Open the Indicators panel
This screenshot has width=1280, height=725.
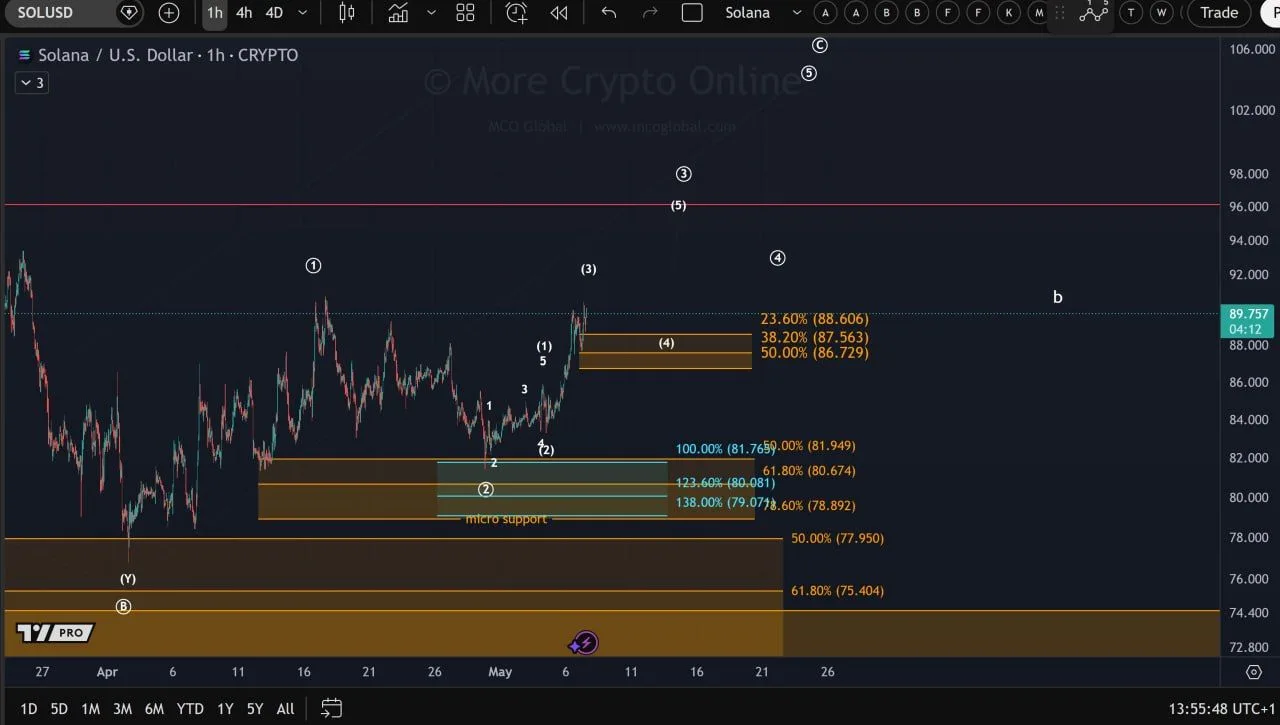(398, 13)
